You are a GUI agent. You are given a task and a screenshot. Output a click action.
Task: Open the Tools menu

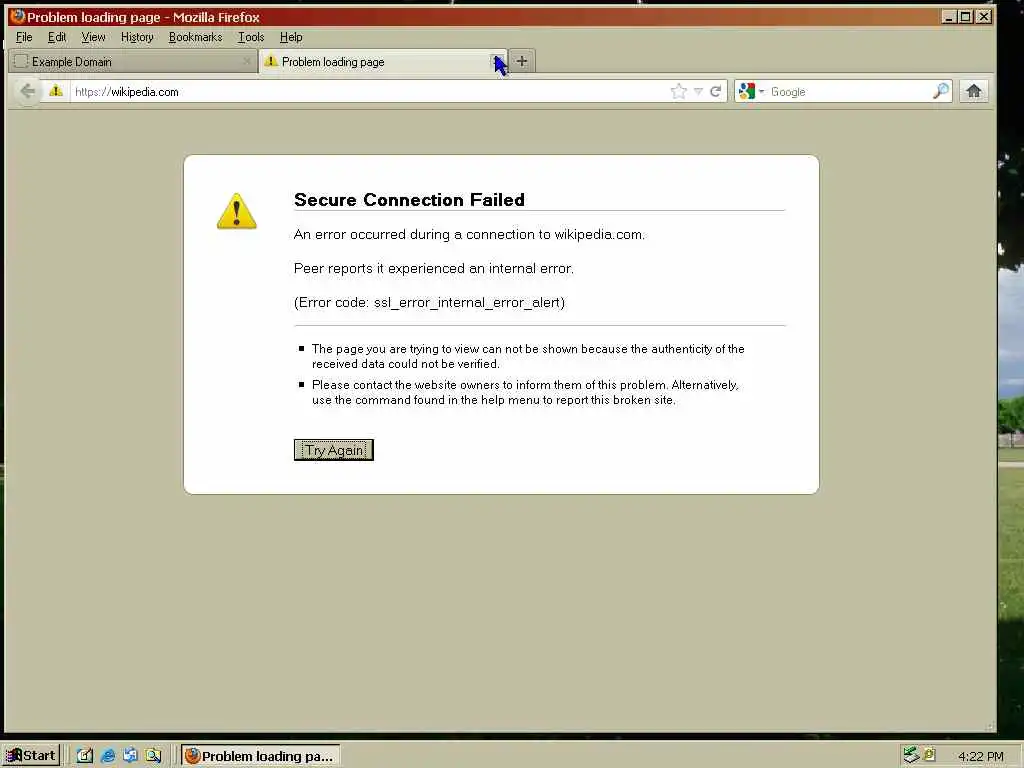pos(251,37)
